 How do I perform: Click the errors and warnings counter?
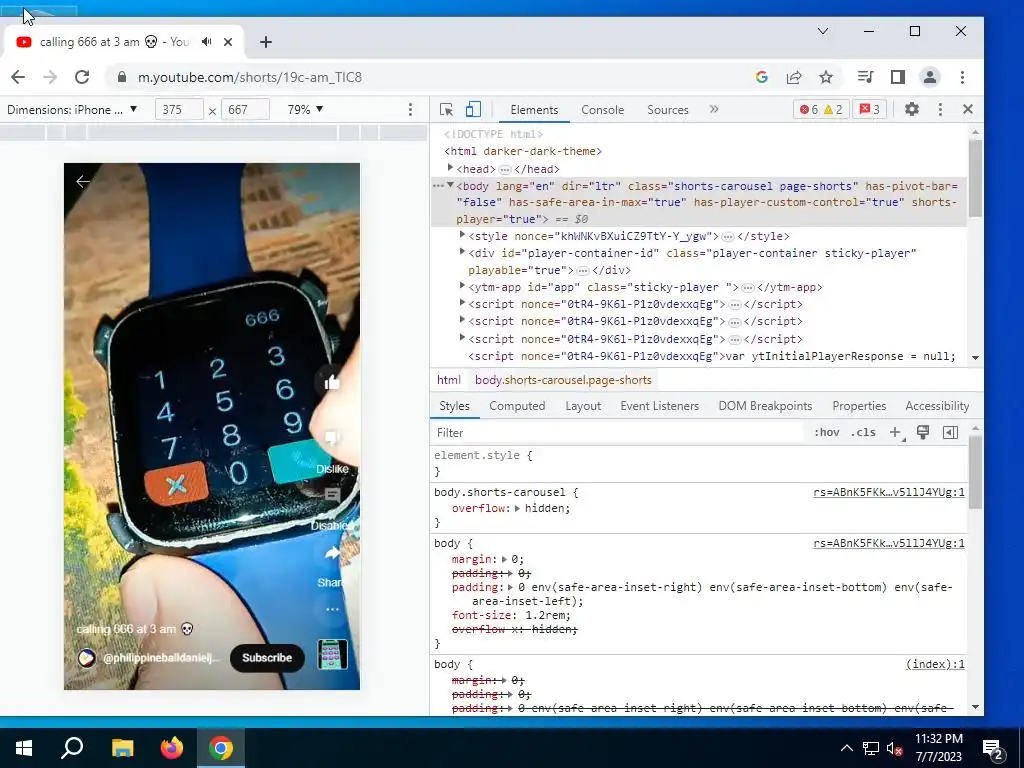pyautogui.click(x=821, y=110)
